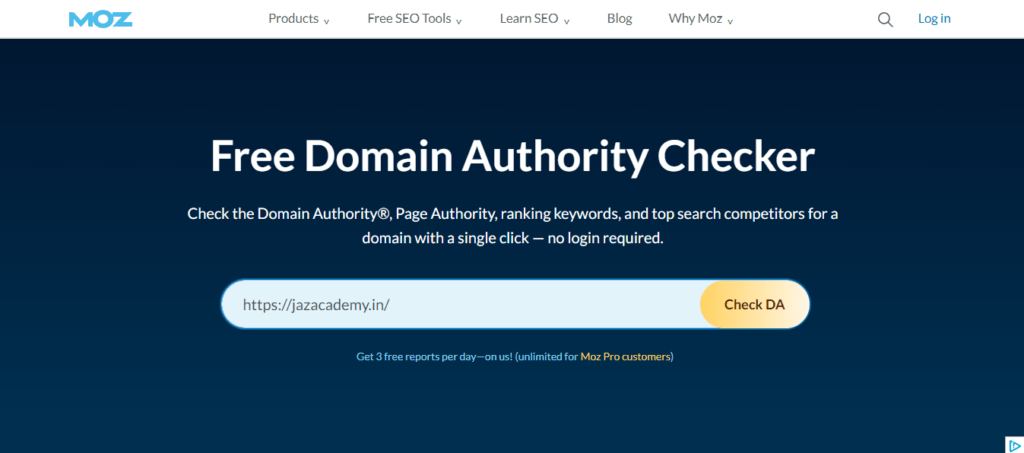Click the Log in link
This screenshot has width=1024, height=453.
934,19
